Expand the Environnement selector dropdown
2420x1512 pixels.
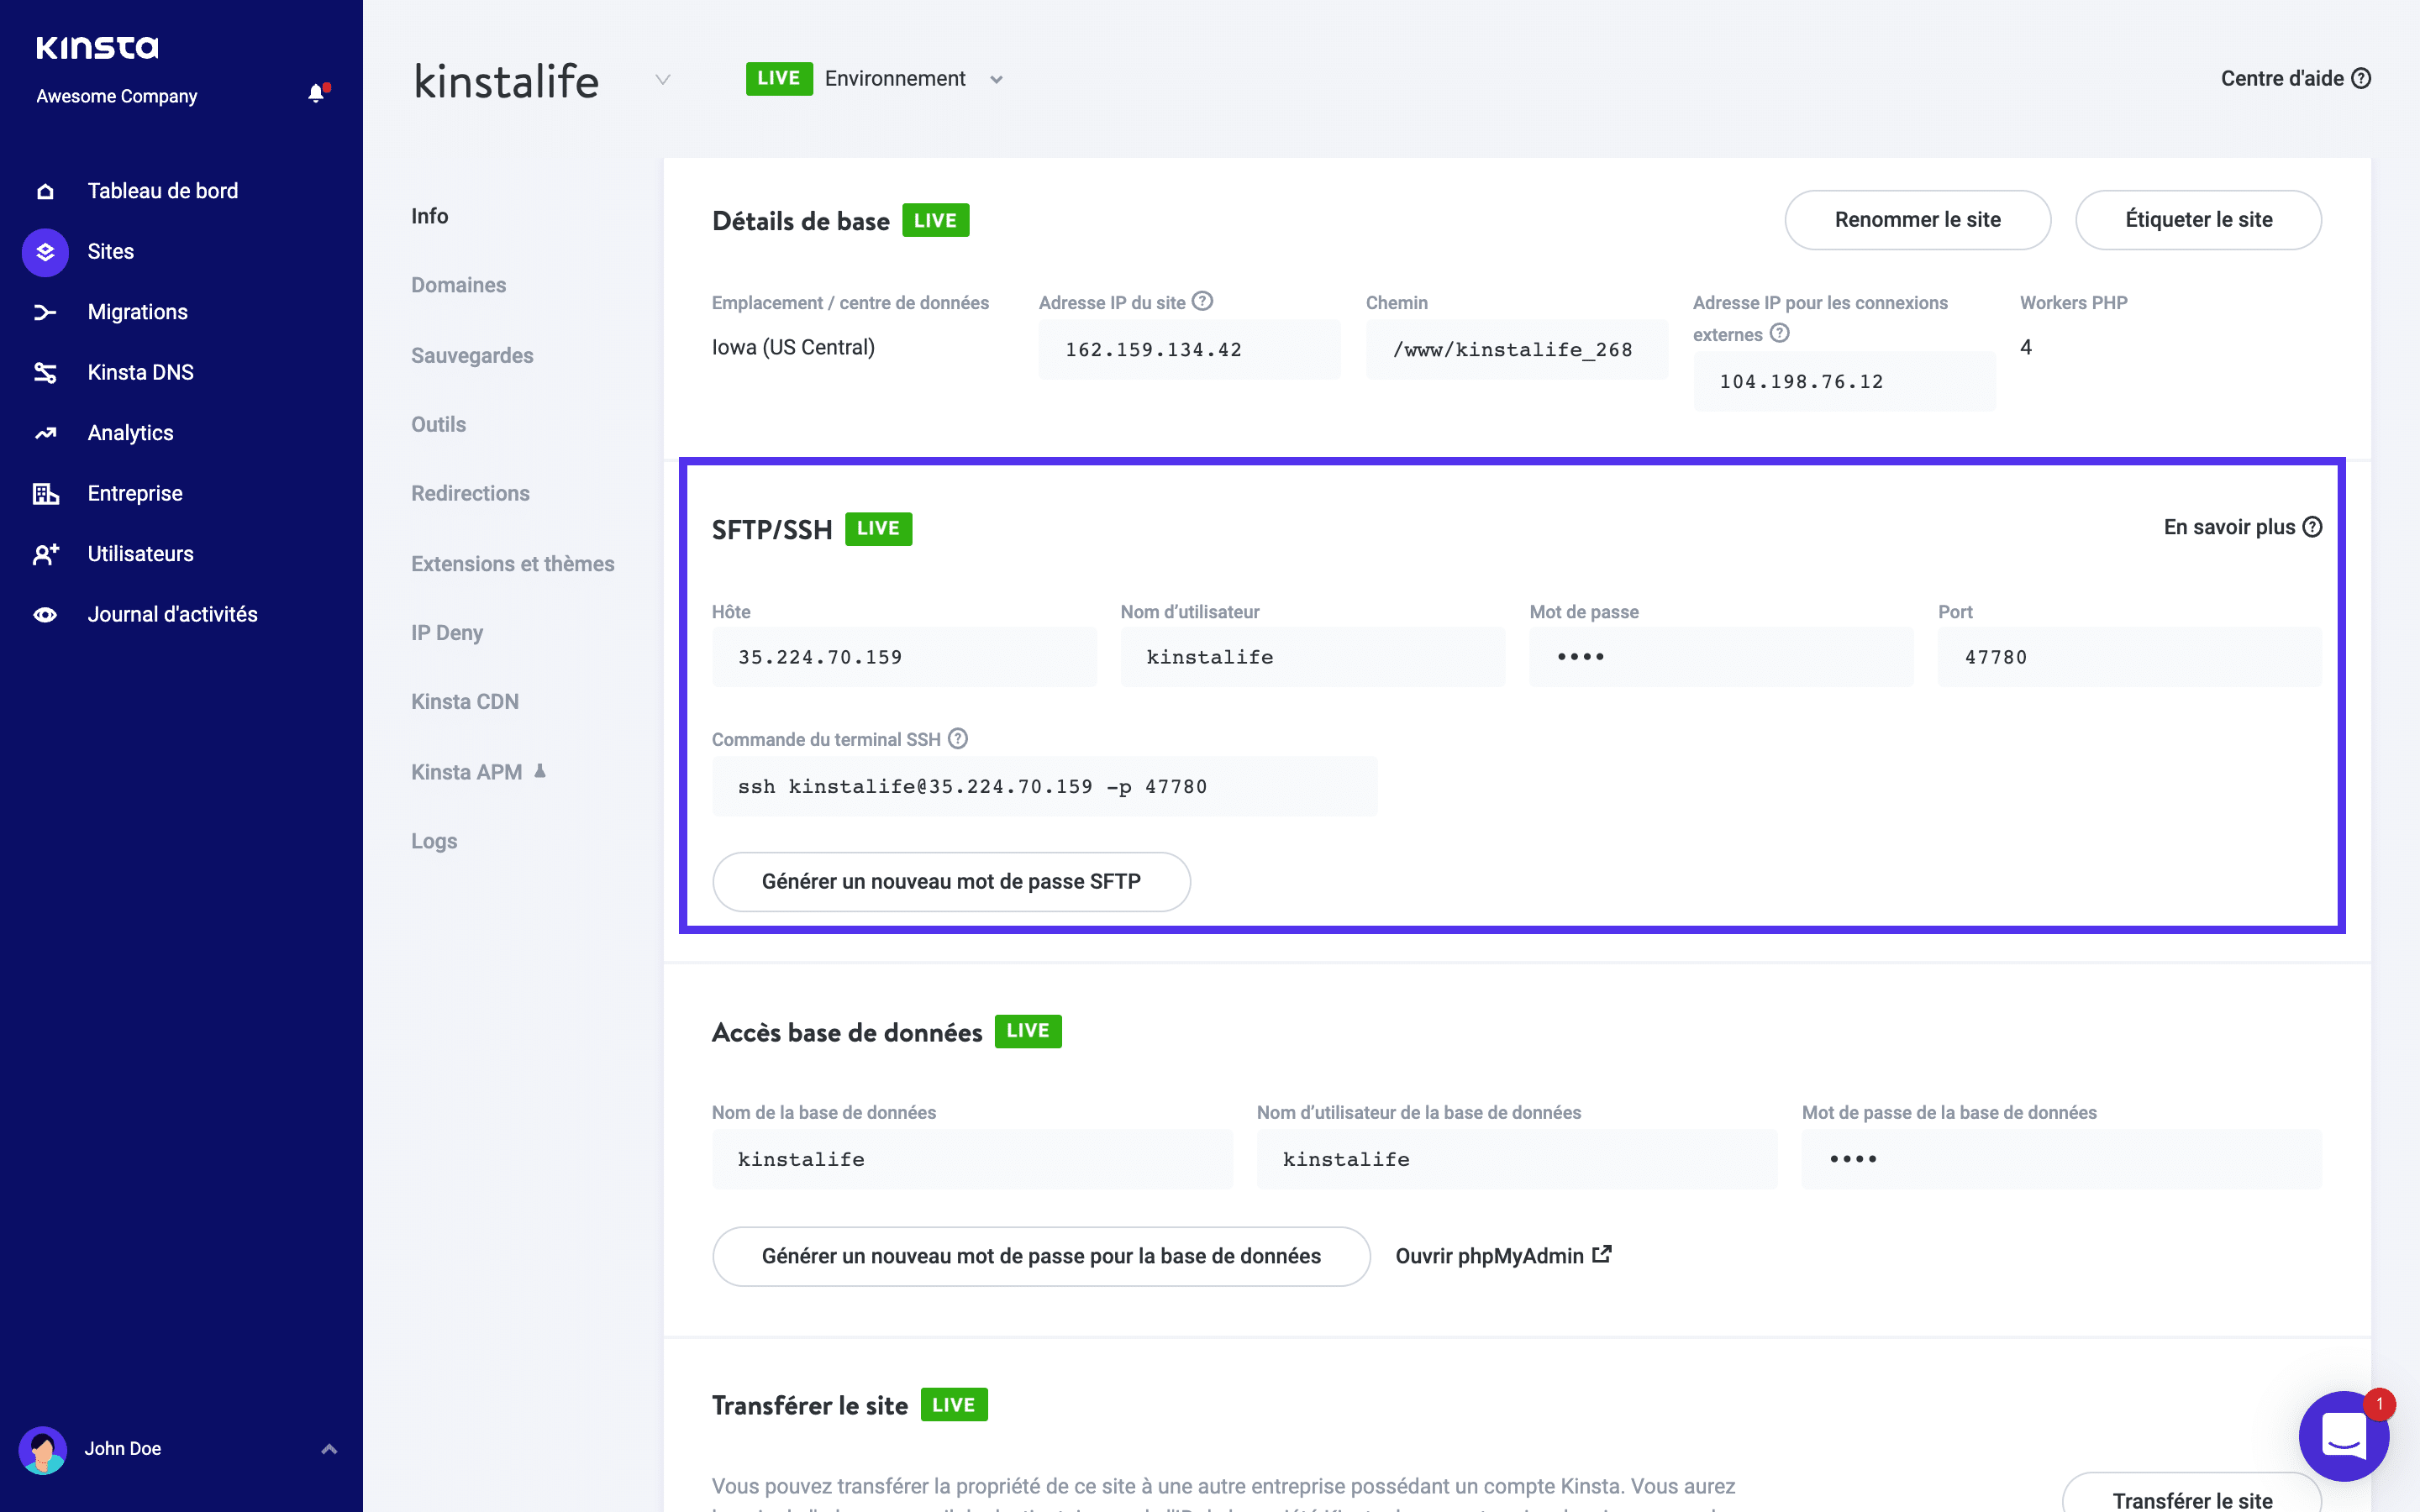coord(997,78)
